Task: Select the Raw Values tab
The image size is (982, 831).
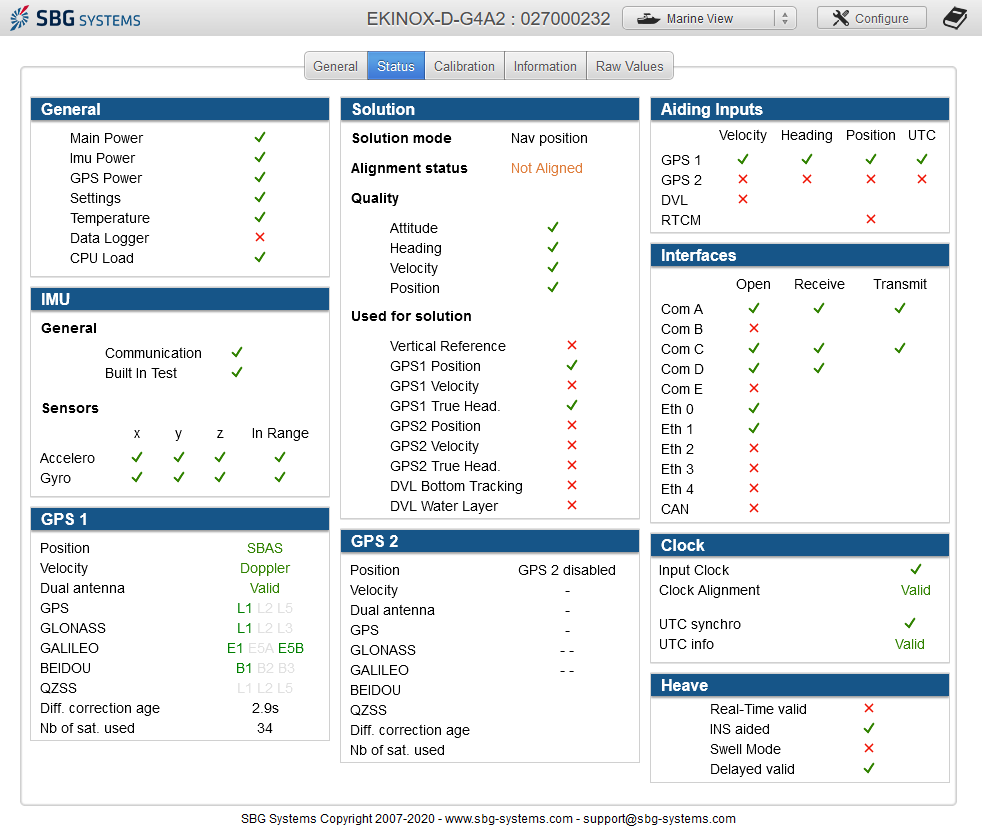Action: [629, 66]
